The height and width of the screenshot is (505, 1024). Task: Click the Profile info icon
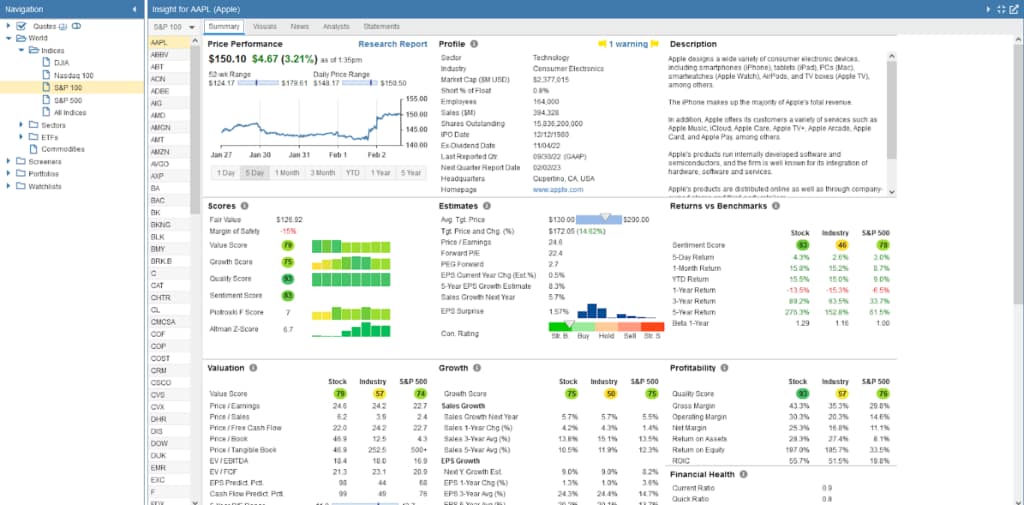(474, 44)
